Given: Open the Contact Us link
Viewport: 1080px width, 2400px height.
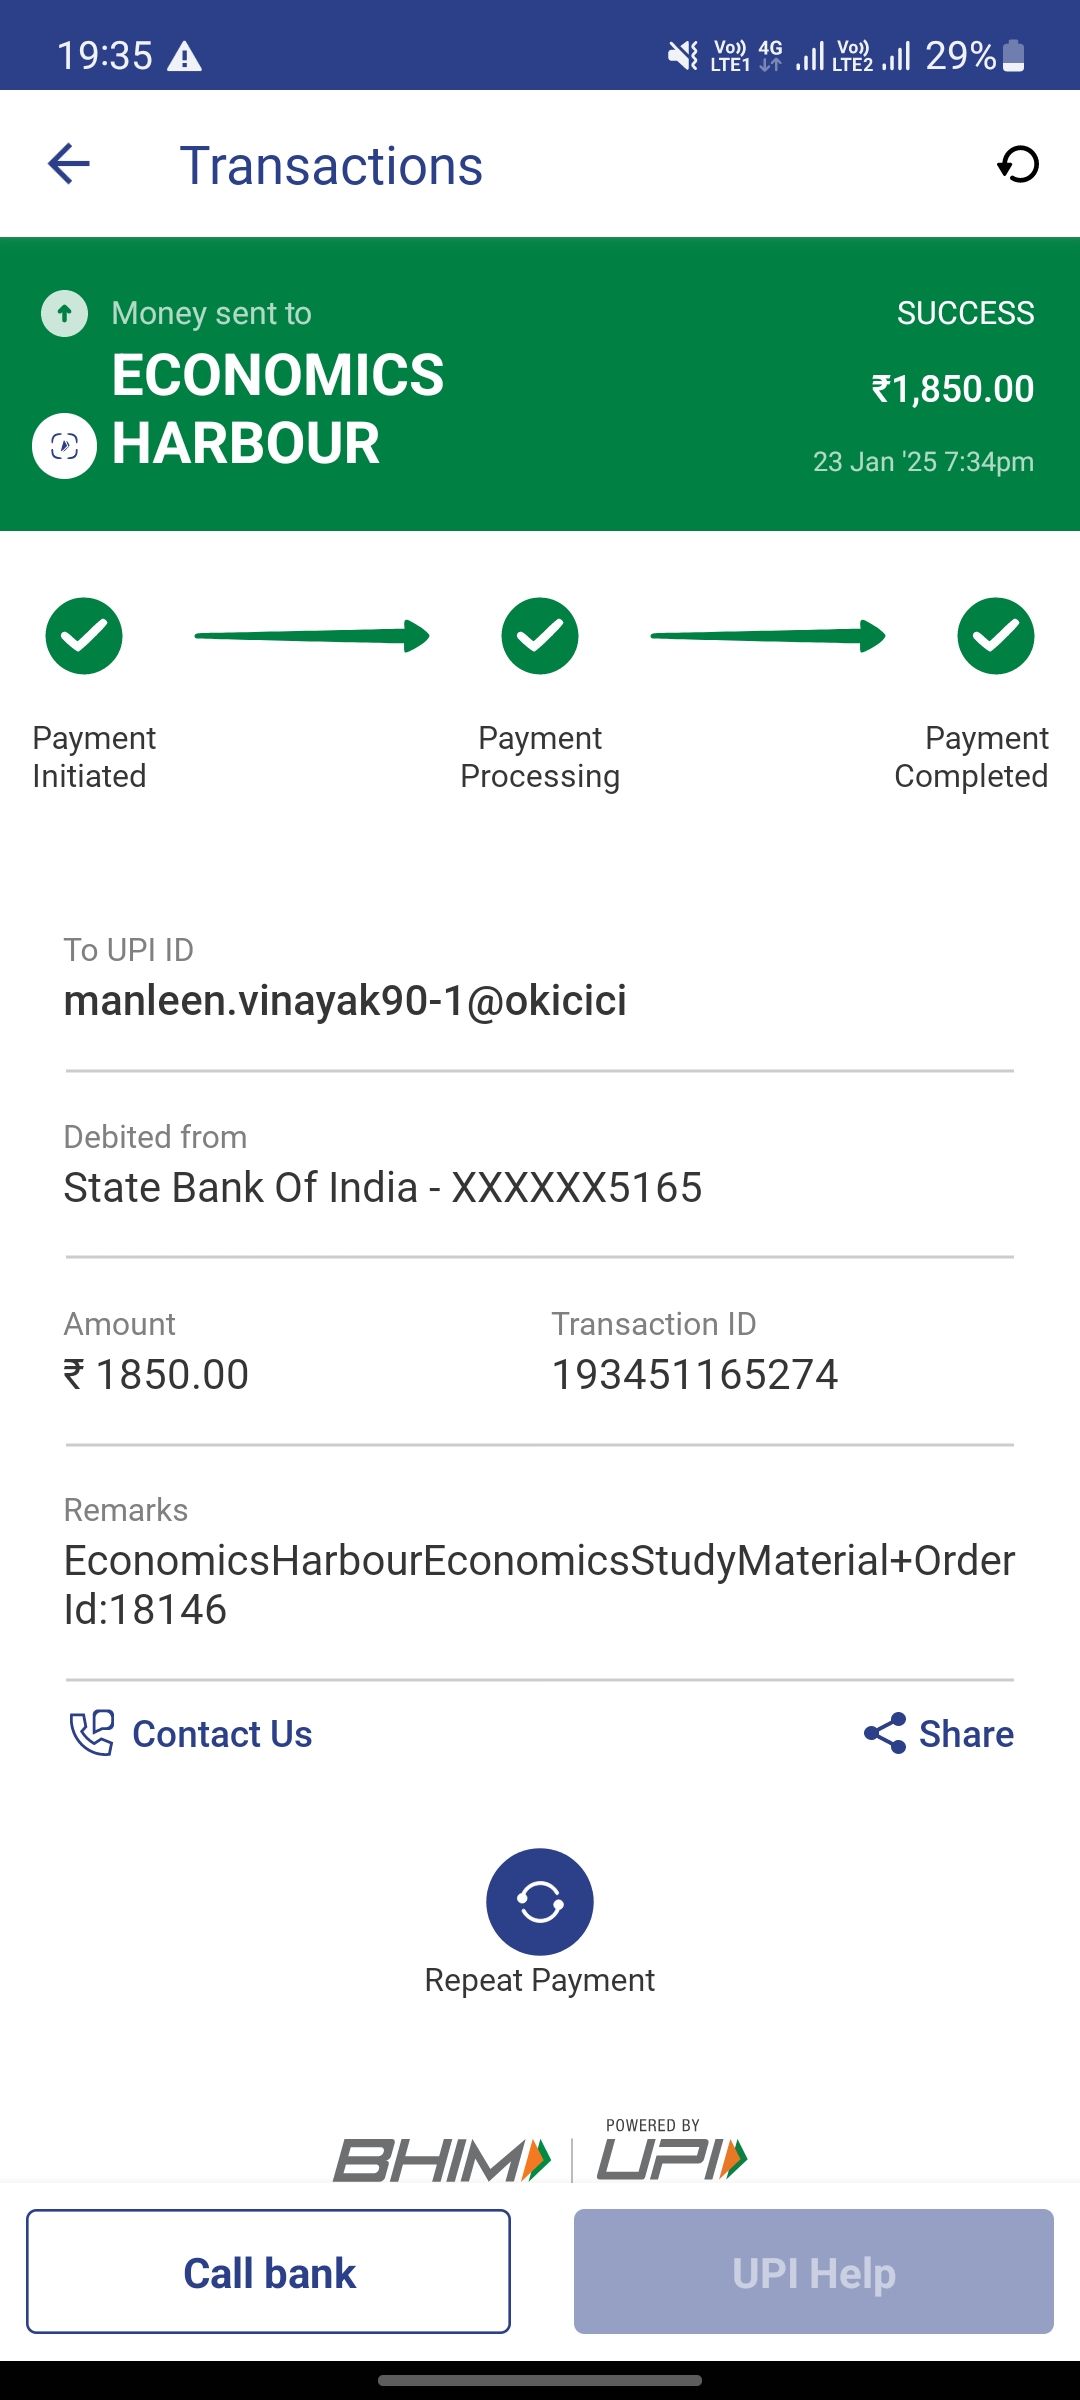Looking at the screenshot, I should (222, 1734).
